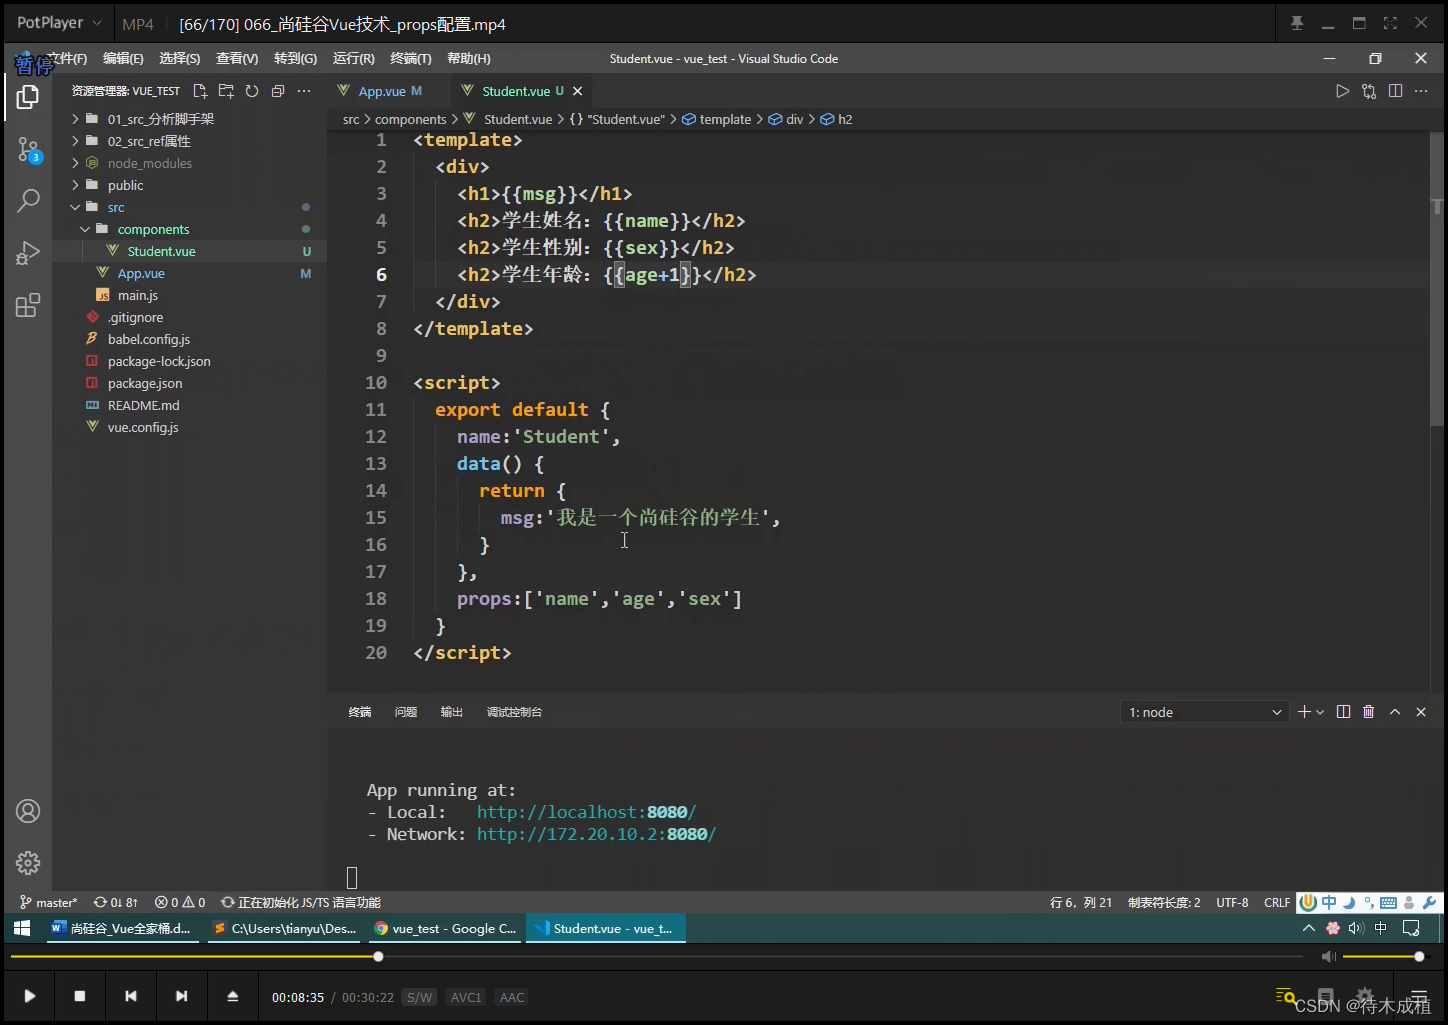This screenshot has width=1448, height=1025.
Task: Kill the terminal with trash icon
Action: point(1369,712)
